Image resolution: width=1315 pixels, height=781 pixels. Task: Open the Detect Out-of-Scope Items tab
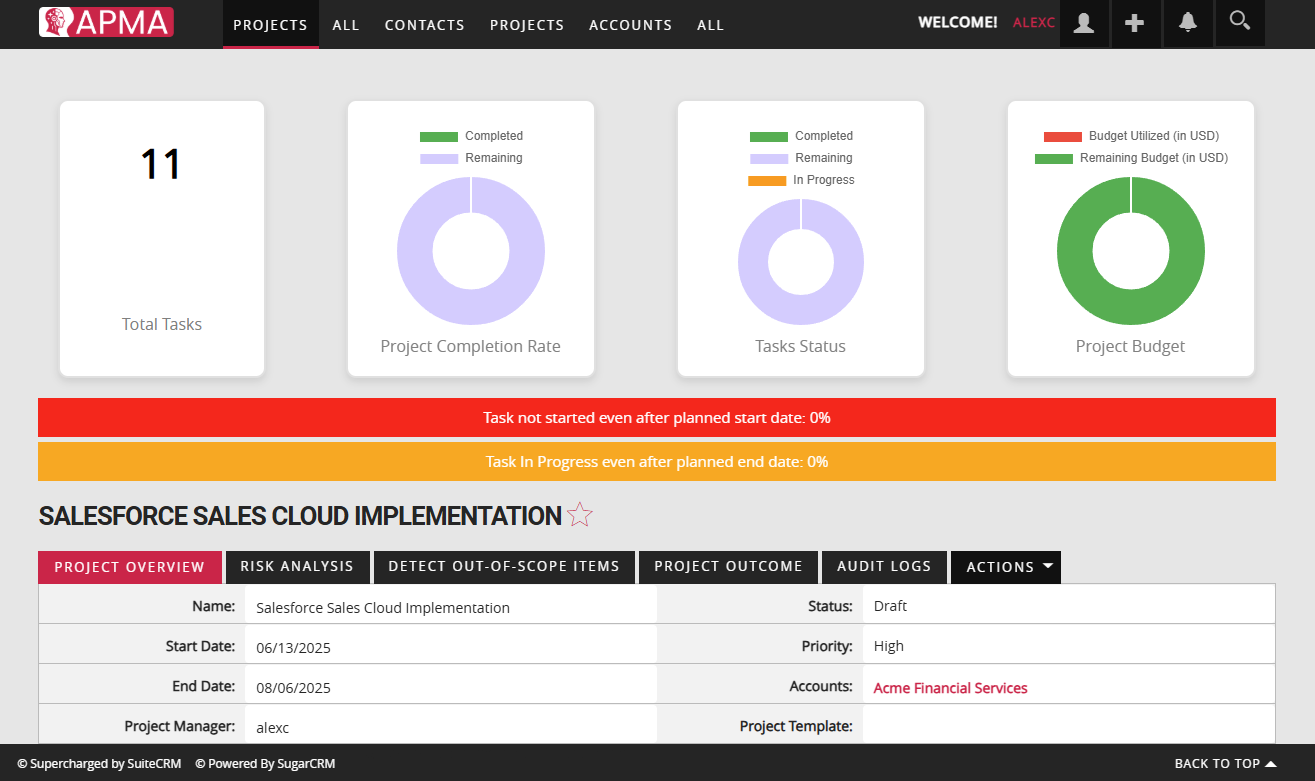tap(504, 566)
